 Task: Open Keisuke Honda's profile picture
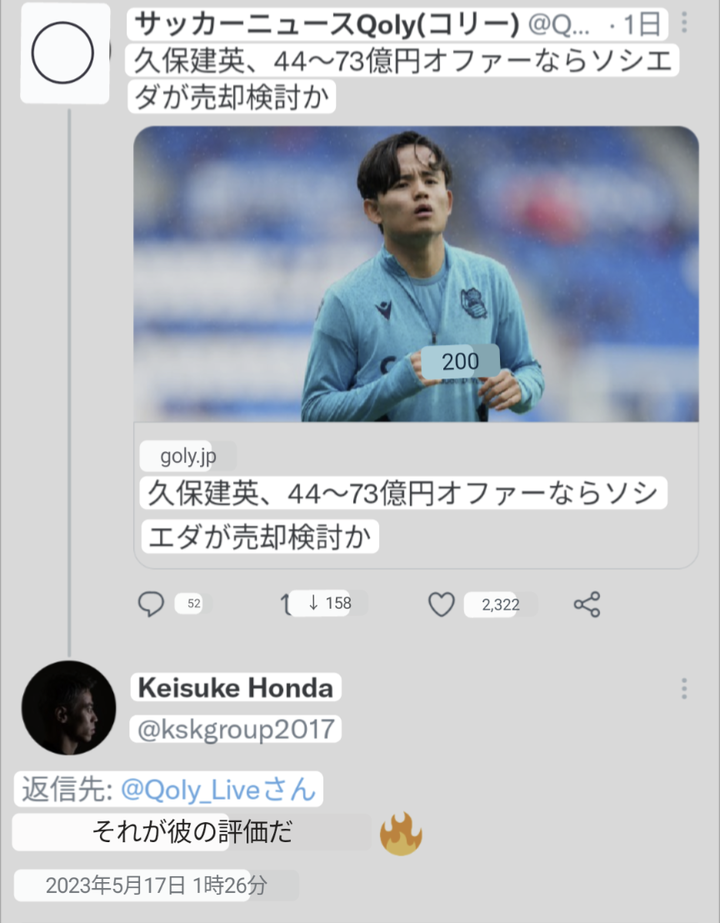click(69, 707)
